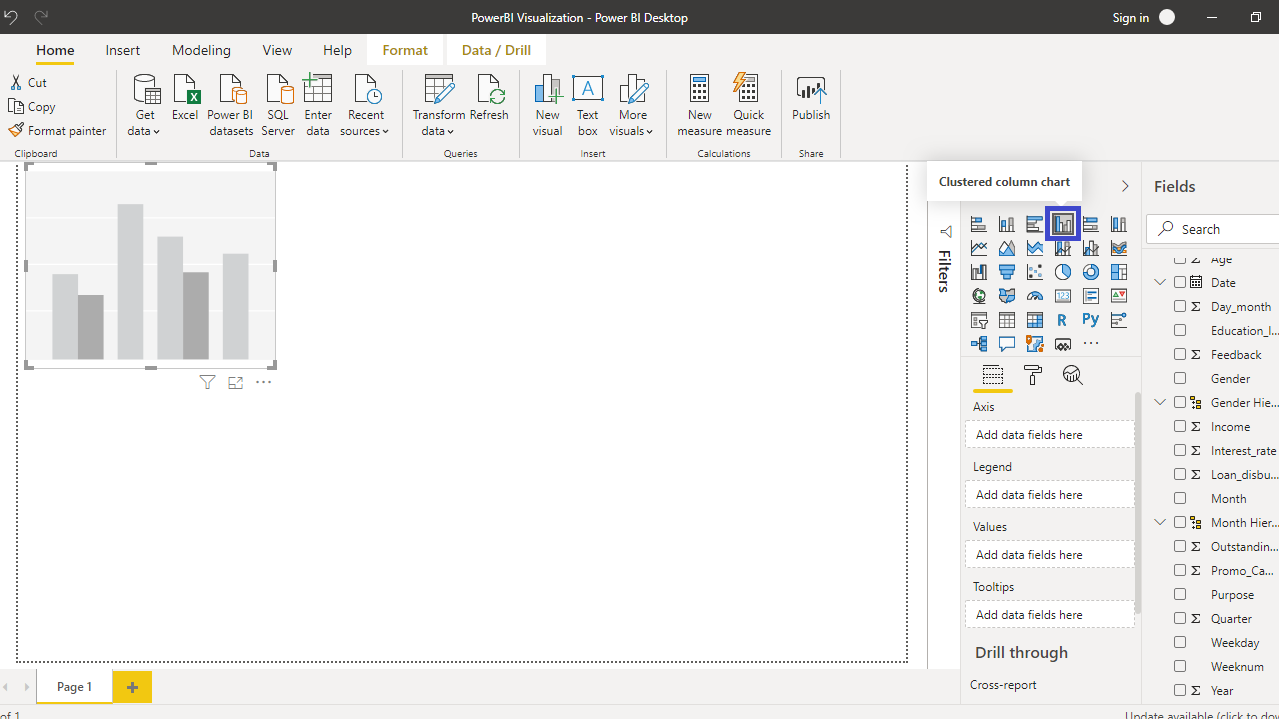Open the Data / Drill ribbon tab
This screenshot has width=1279, height=719.
(496, 50)
